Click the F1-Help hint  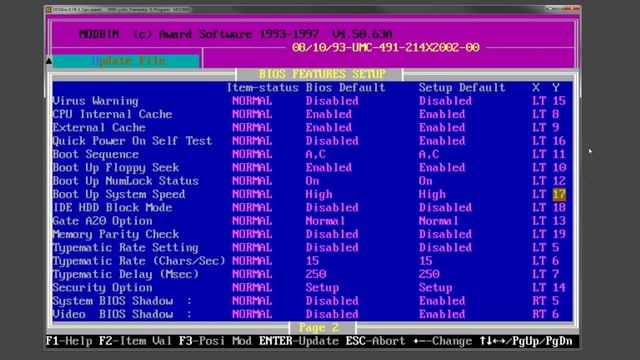coord(69,341)
